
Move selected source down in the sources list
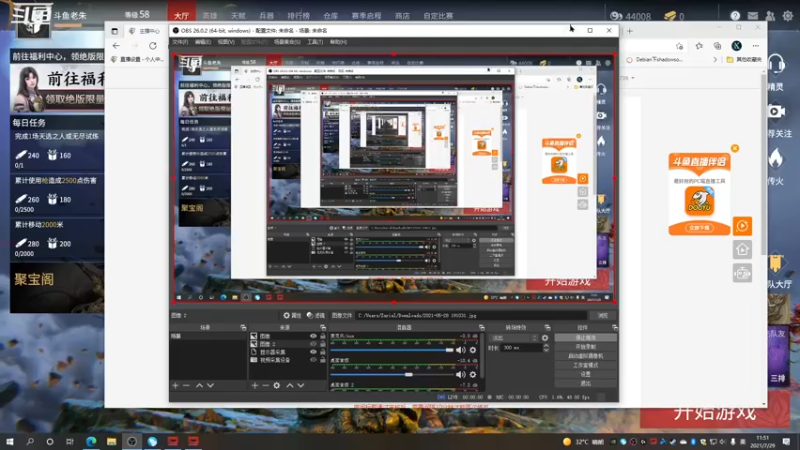click(301, 386)
